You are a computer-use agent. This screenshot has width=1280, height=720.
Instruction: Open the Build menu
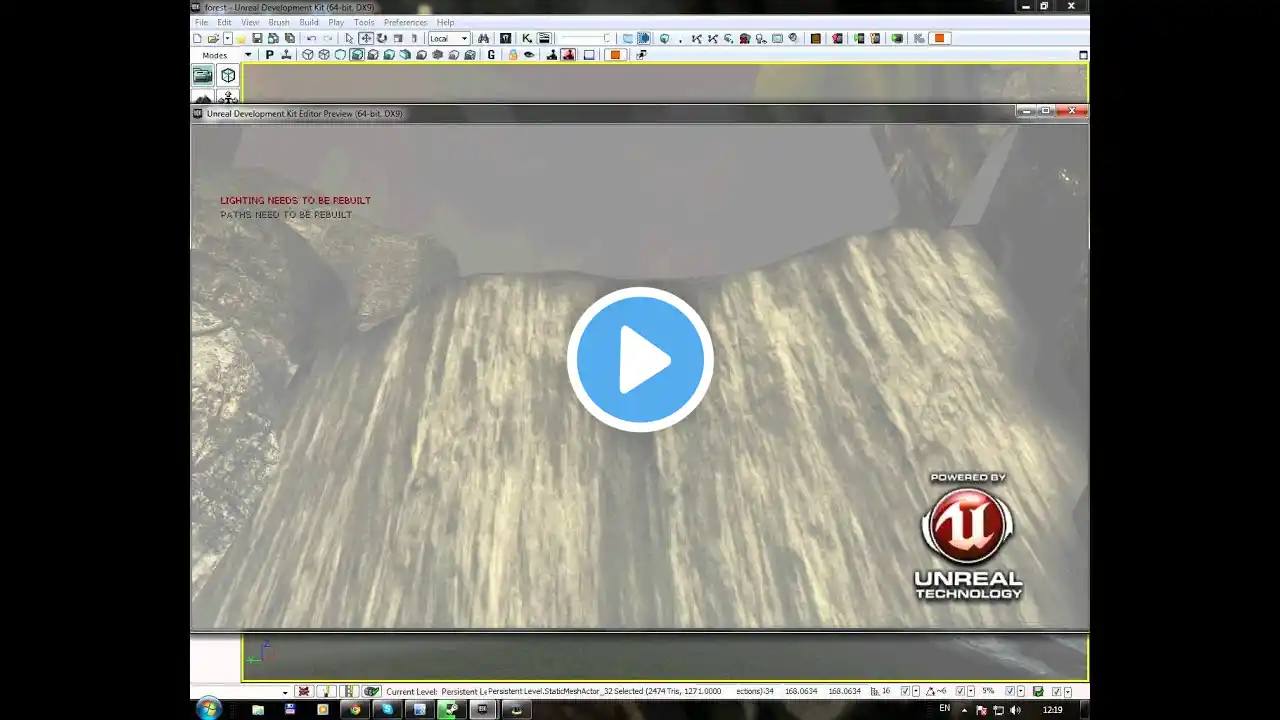coord(309,22)
